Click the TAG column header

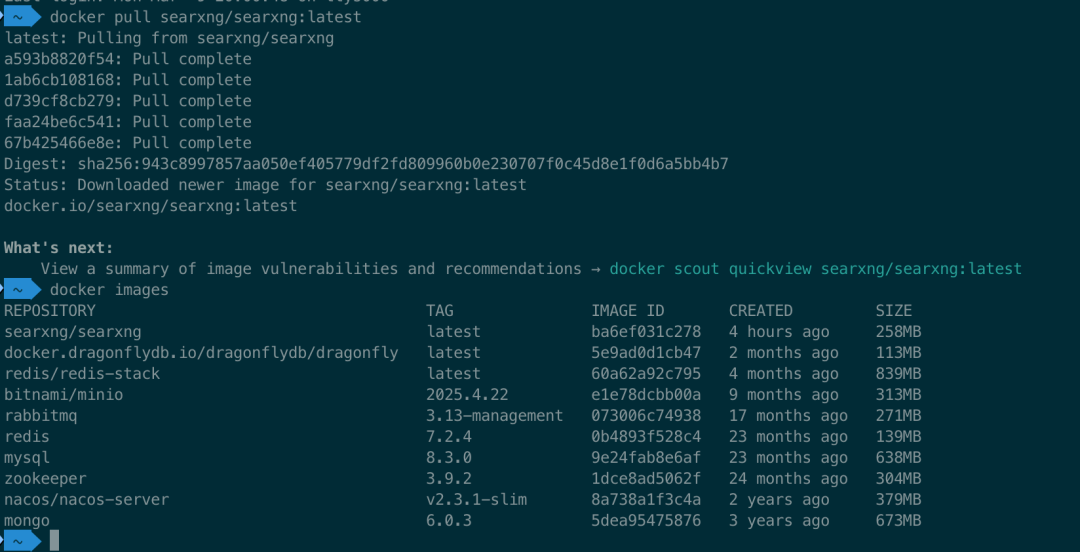[439, 311]
